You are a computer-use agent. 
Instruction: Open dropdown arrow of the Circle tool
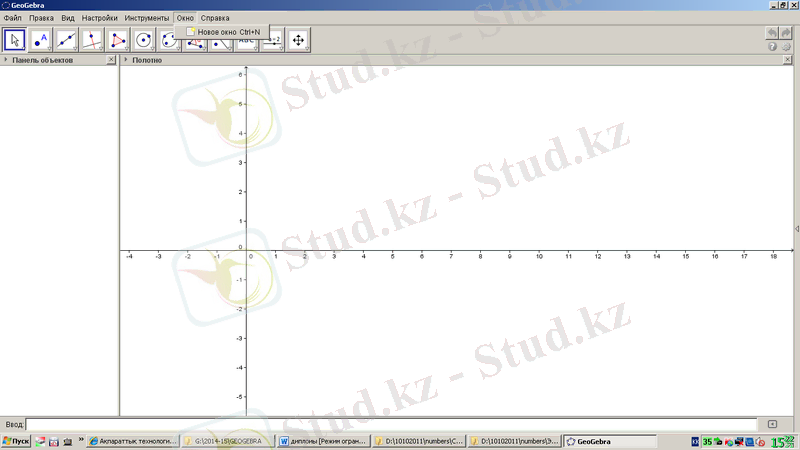(153, 49)
